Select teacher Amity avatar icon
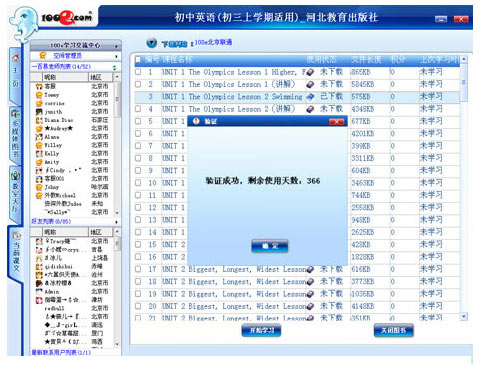This screenshot has width=480, height=365. 39,162
